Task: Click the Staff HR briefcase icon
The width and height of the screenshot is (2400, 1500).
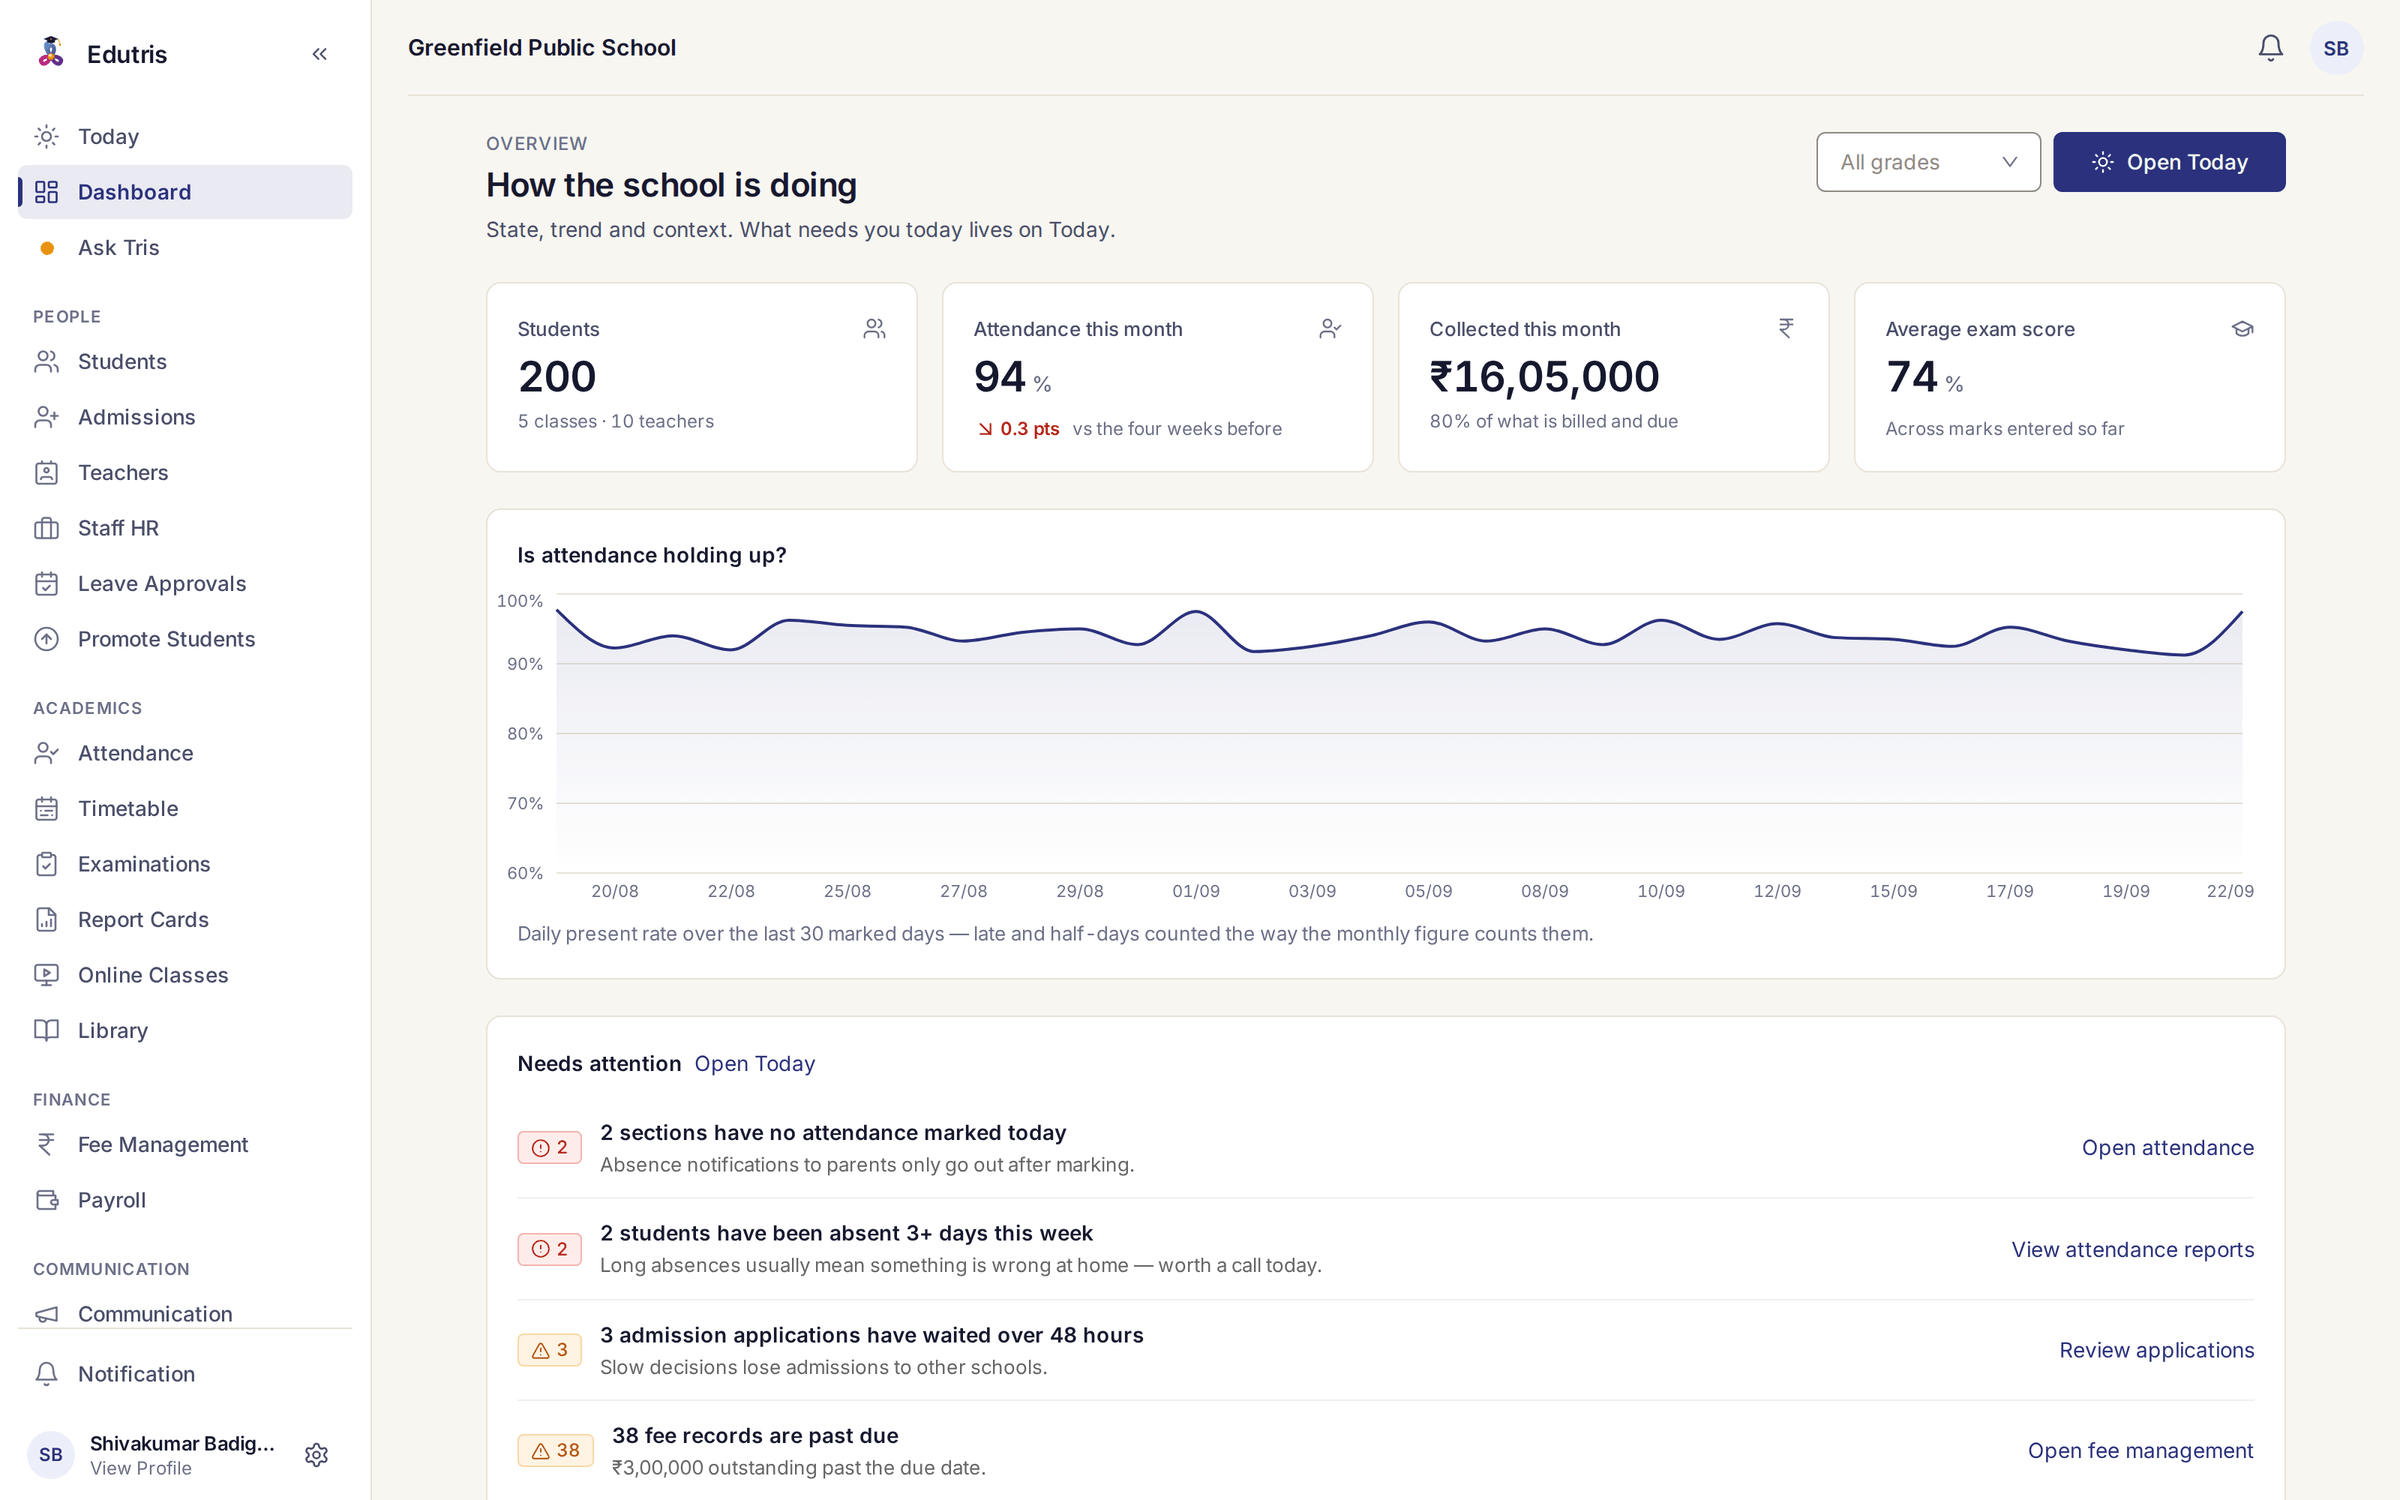Action: (x=47, y=528)
